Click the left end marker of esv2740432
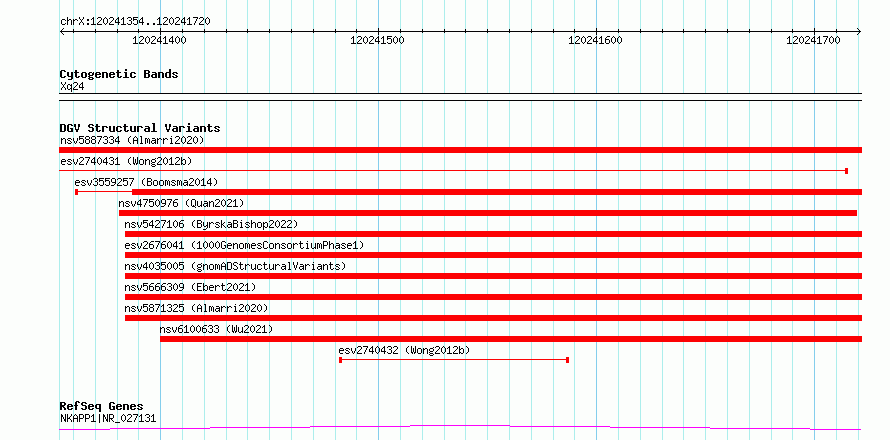The image size is (890, 440). [340, 360]
